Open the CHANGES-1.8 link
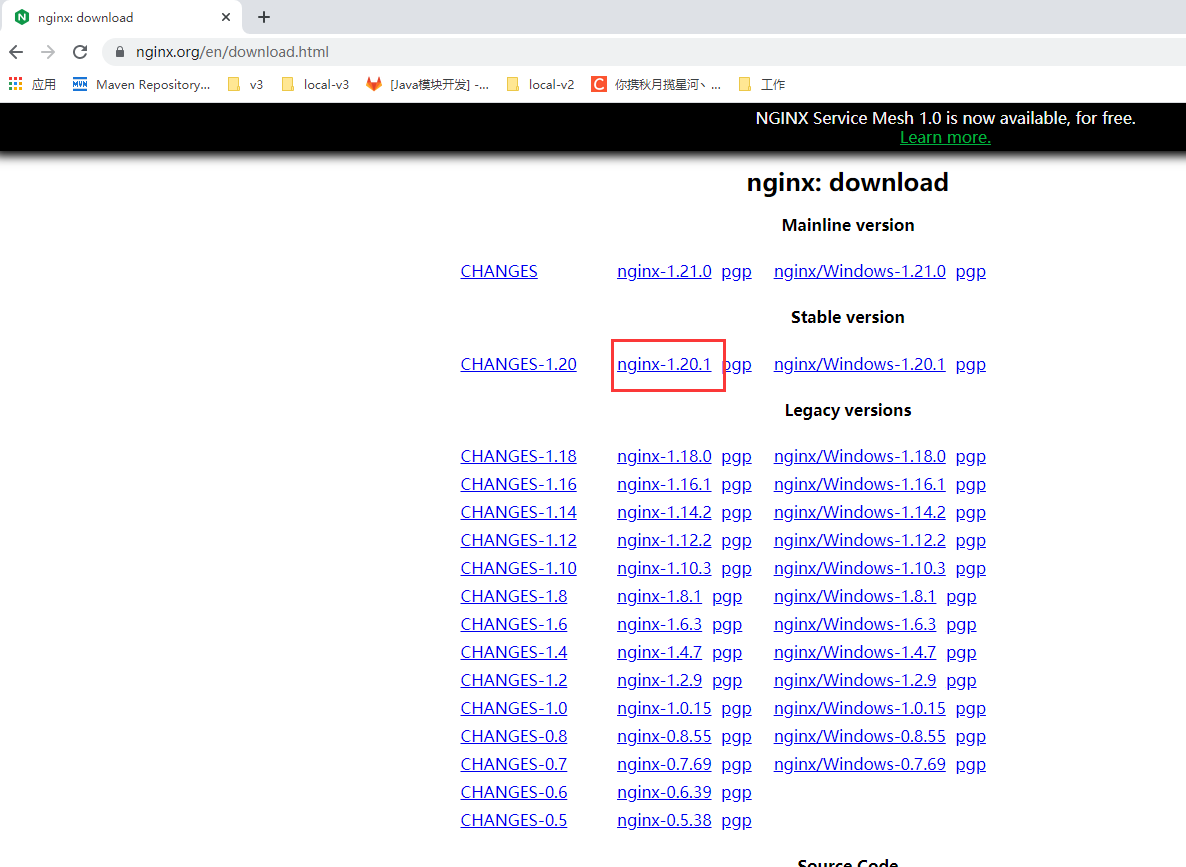The image size is (1186, 867). point(514,597)
